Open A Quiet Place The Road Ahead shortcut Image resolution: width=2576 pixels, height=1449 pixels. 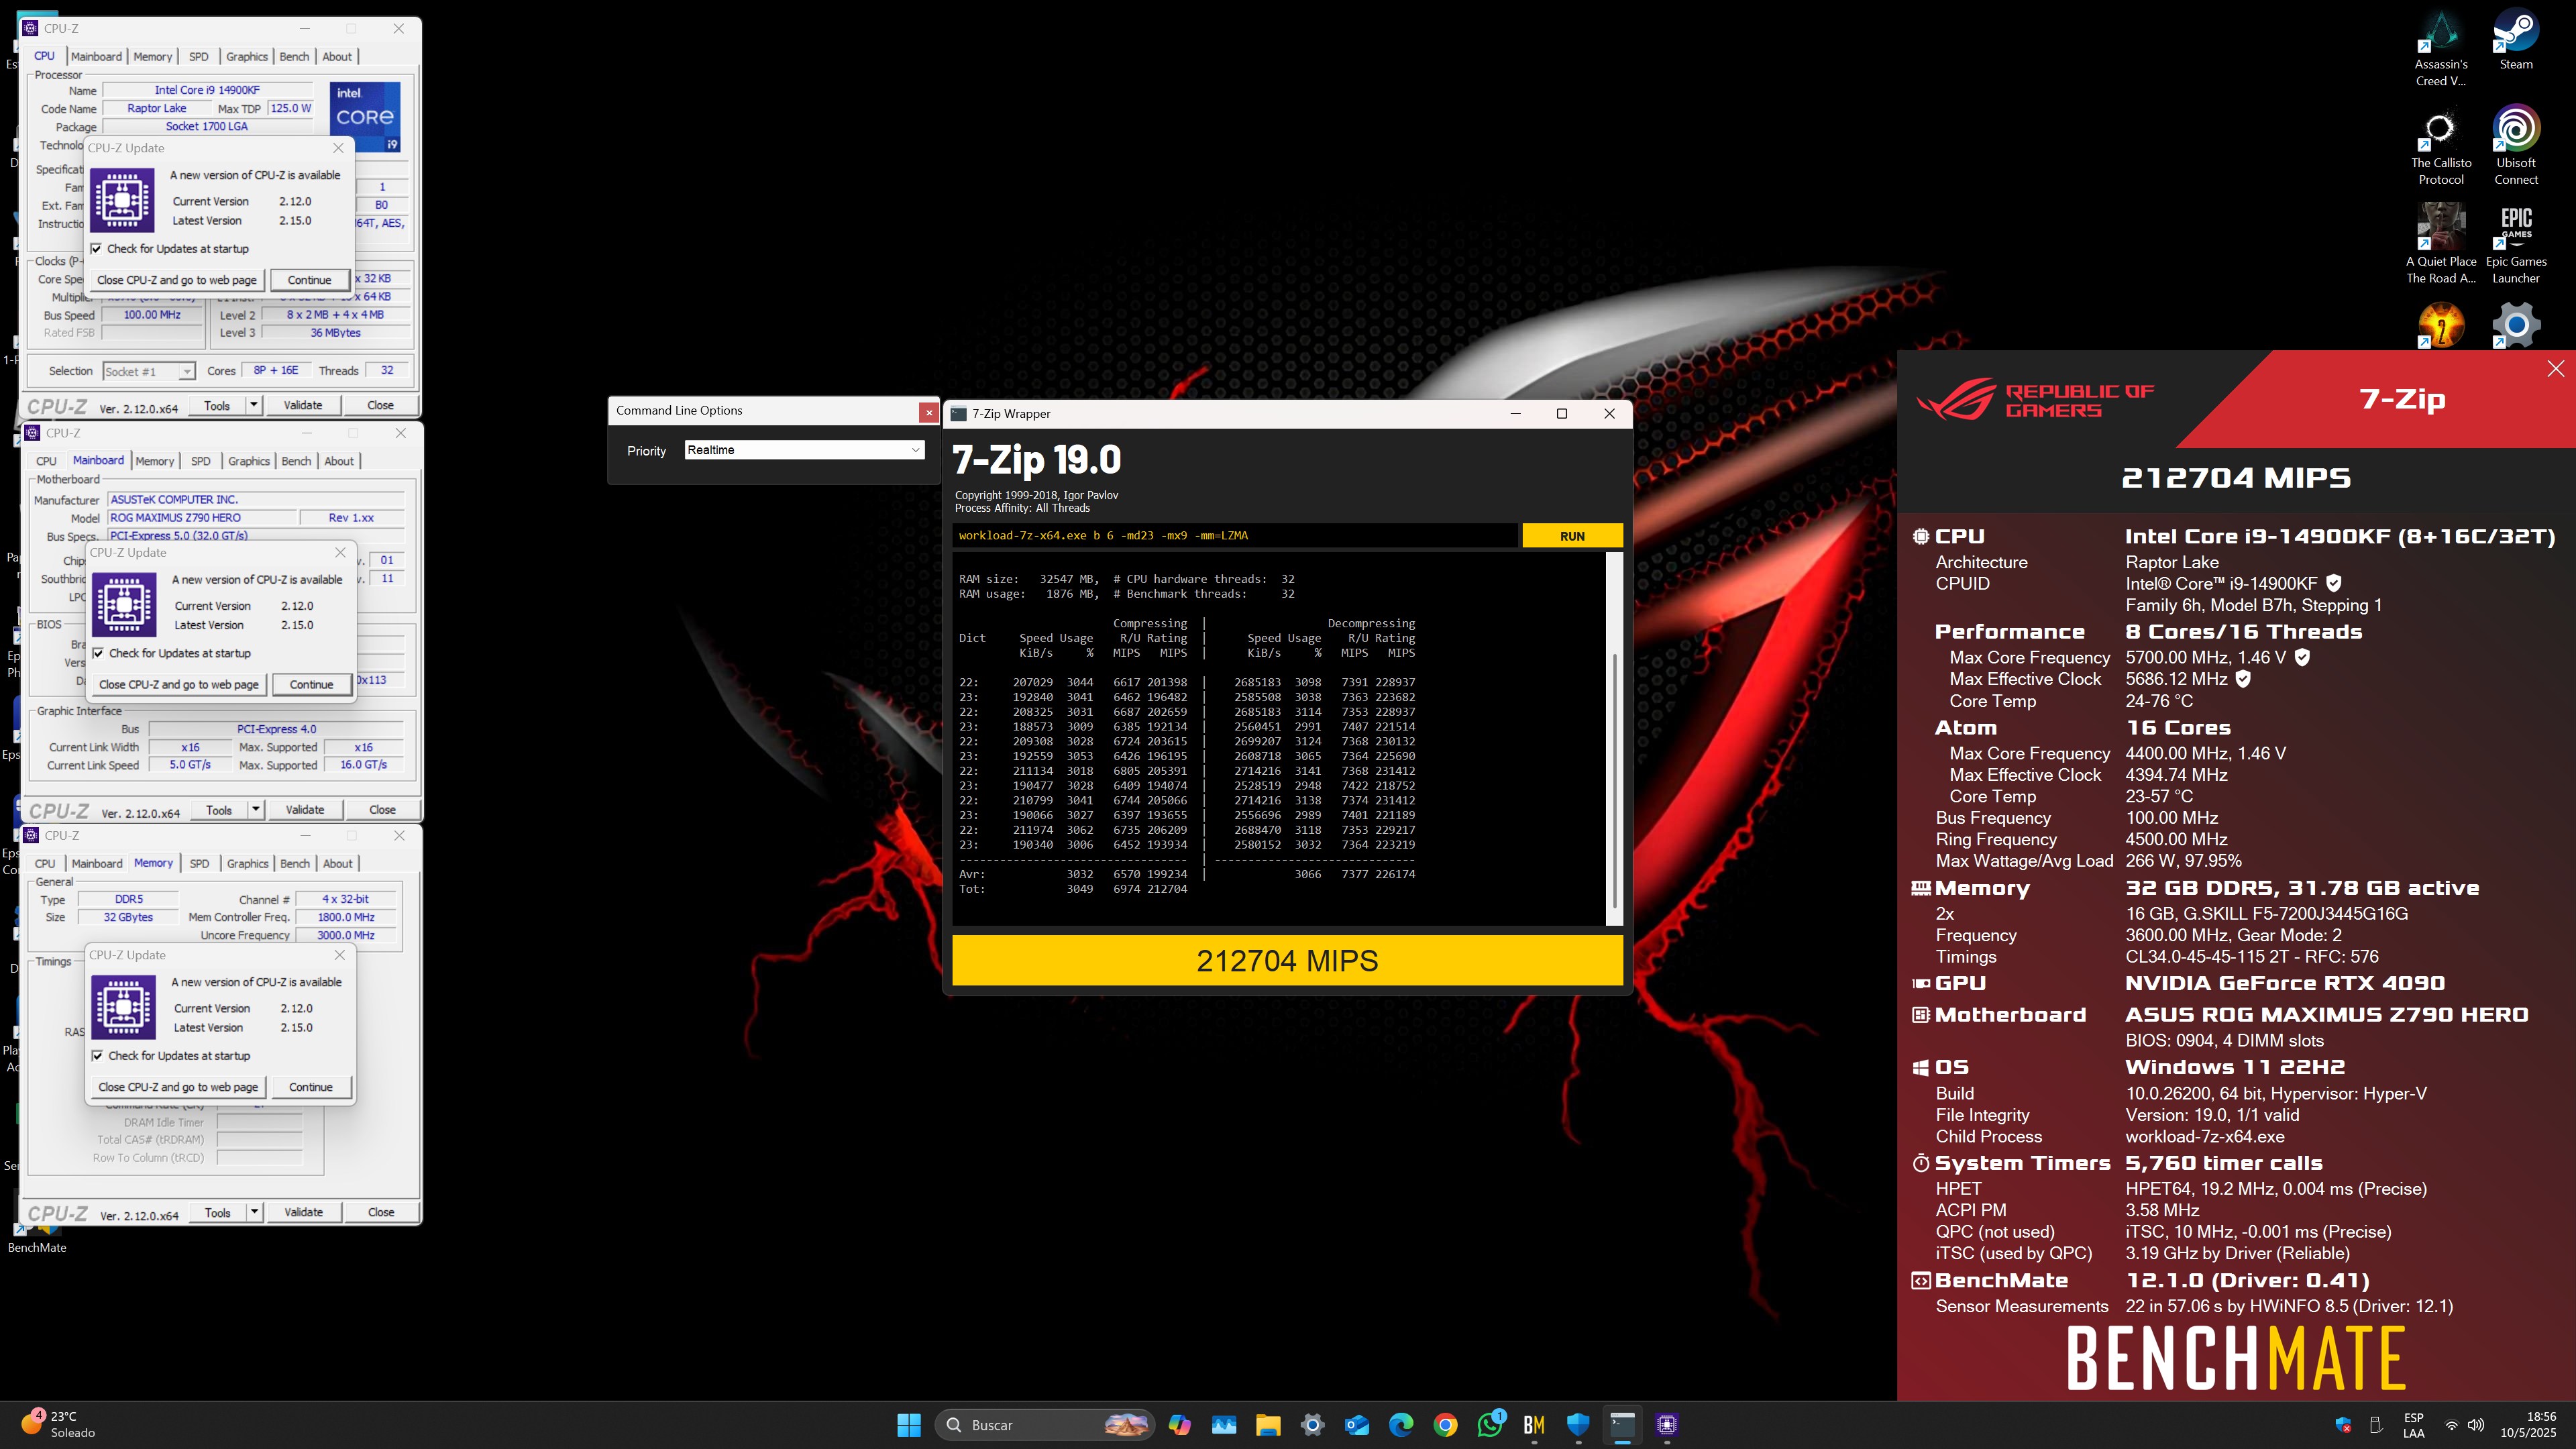(2440, 244)
